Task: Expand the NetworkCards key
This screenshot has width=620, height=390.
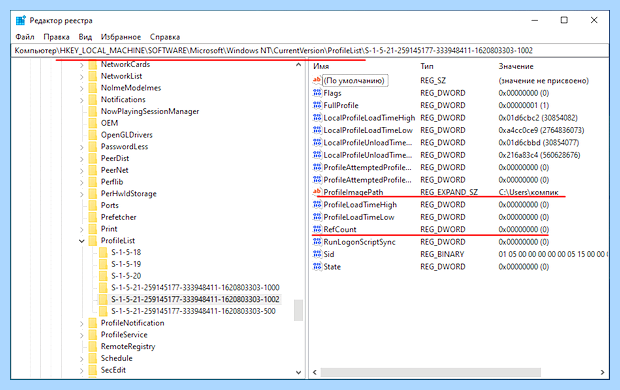Action: 81,65
